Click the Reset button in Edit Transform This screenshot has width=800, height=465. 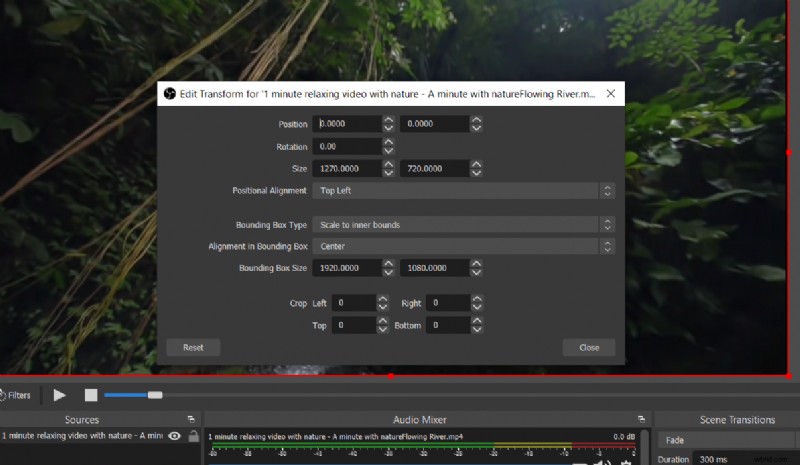click(x=193, y=348)
